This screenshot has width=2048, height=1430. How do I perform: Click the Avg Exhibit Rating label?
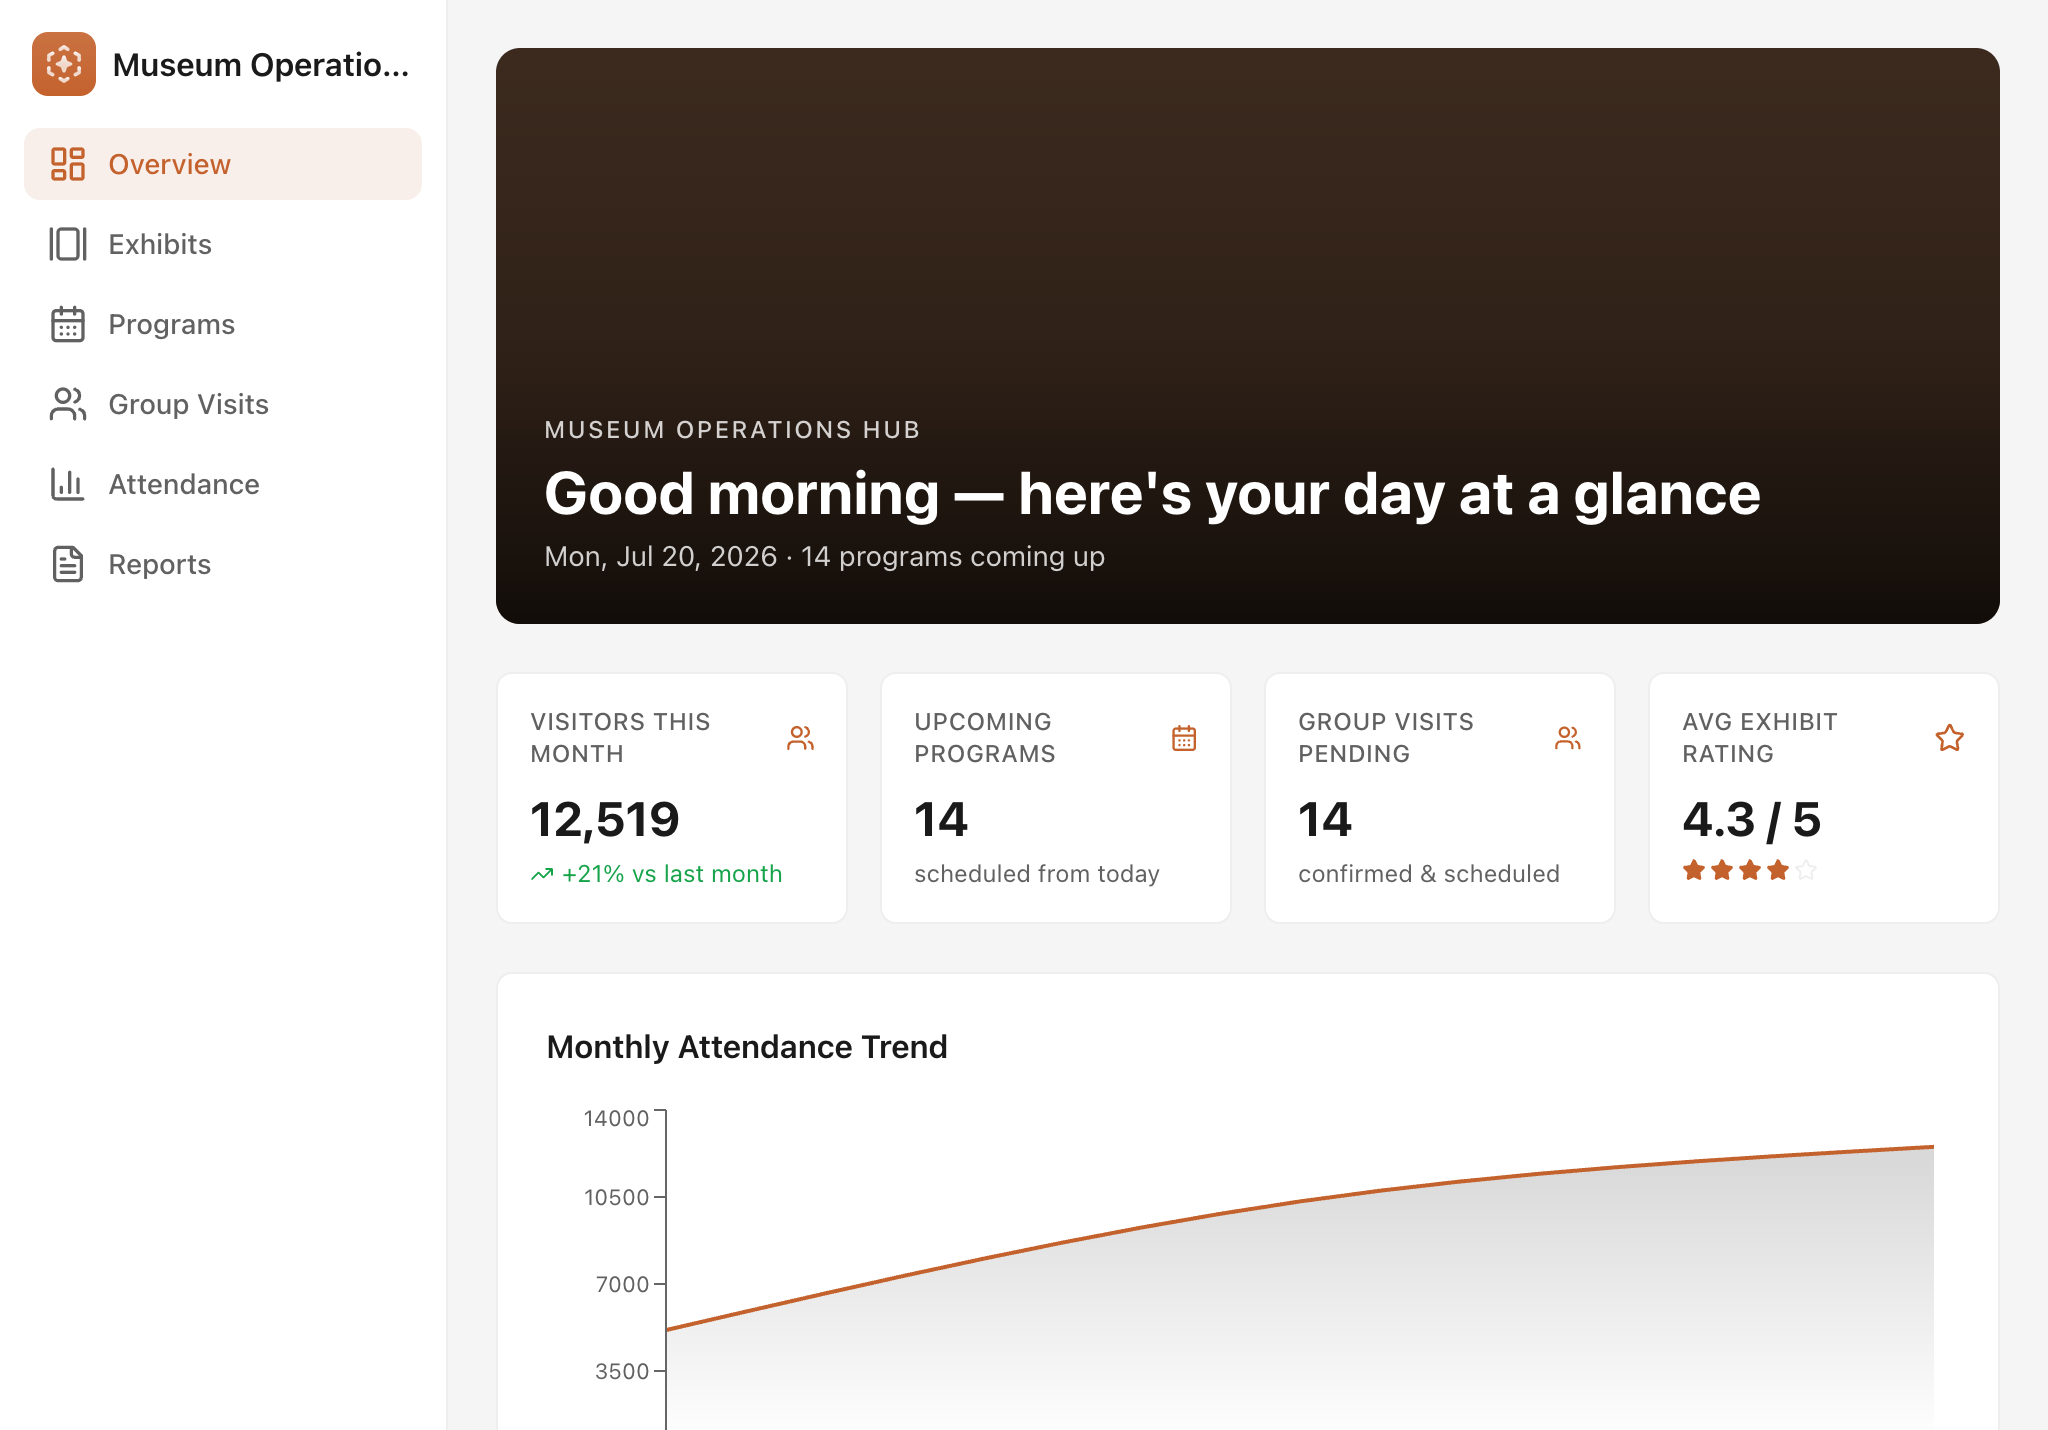pos(1760,738)
